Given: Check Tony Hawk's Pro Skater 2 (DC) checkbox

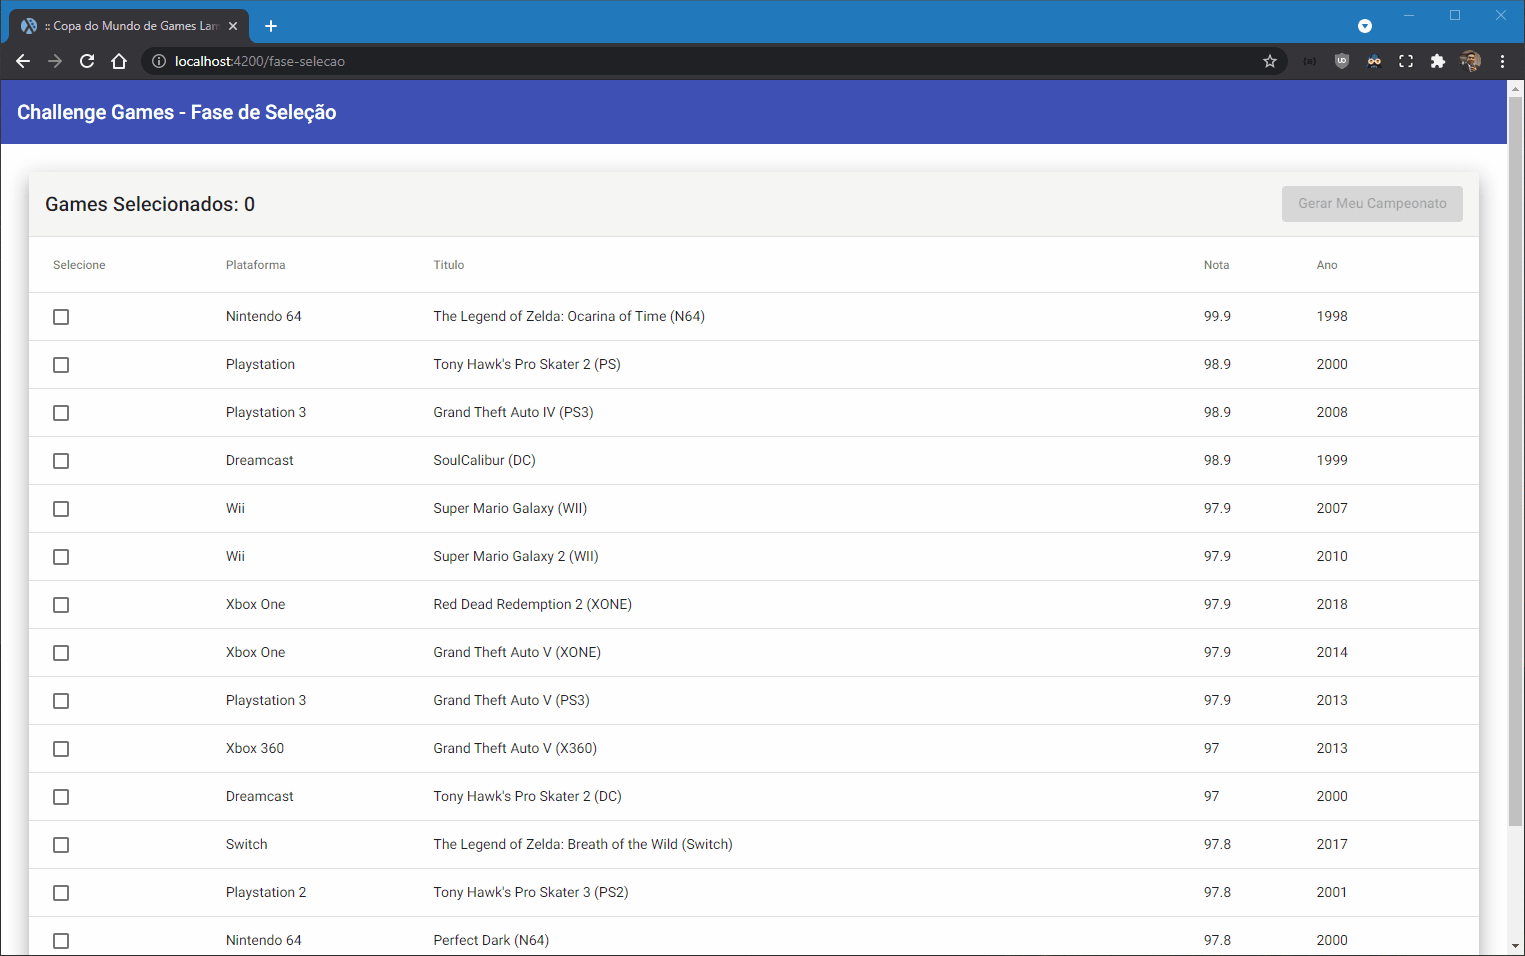Looking at the screenshot, I should click(x=61, y=797).
